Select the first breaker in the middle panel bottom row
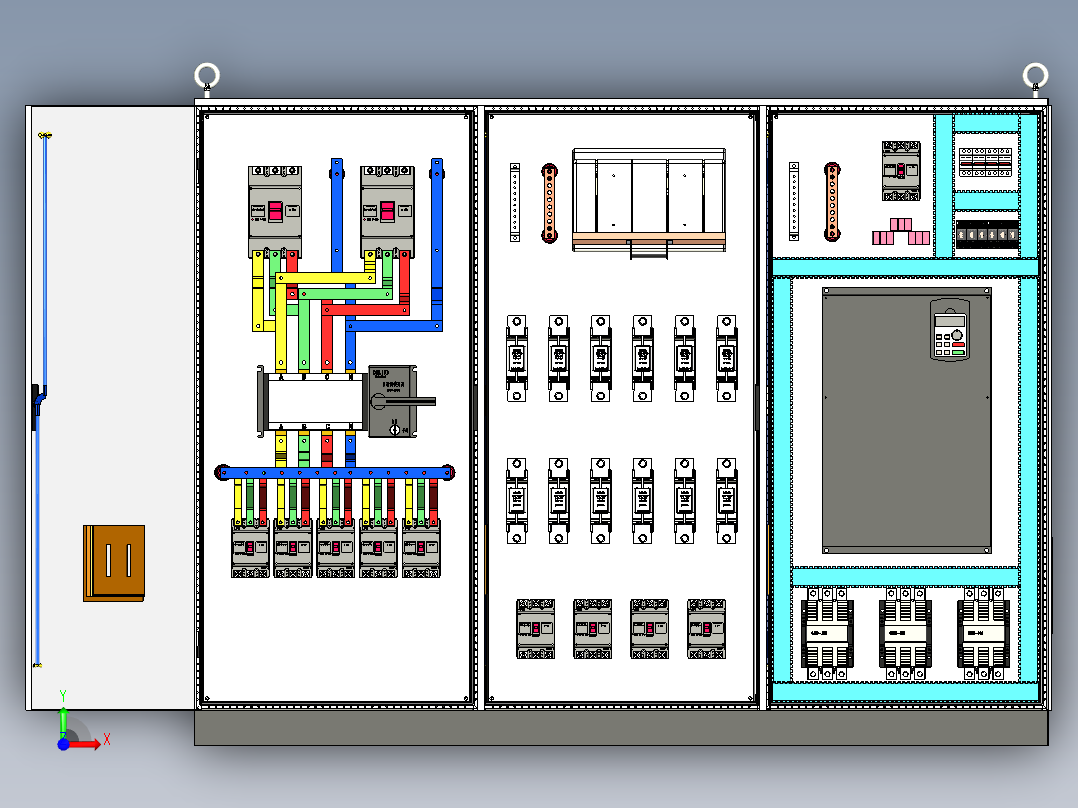The height and width of the screenshot is (808, 1078). point(536,629)
